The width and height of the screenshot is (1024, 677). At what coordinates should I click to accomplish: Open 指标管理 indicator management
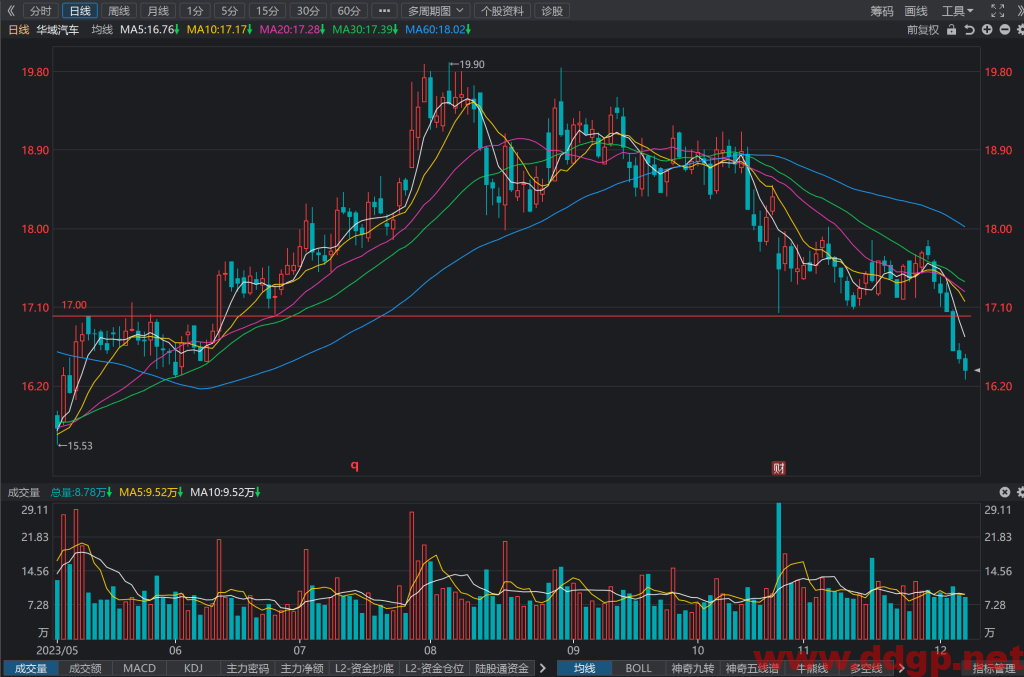(x=993, y=668)
